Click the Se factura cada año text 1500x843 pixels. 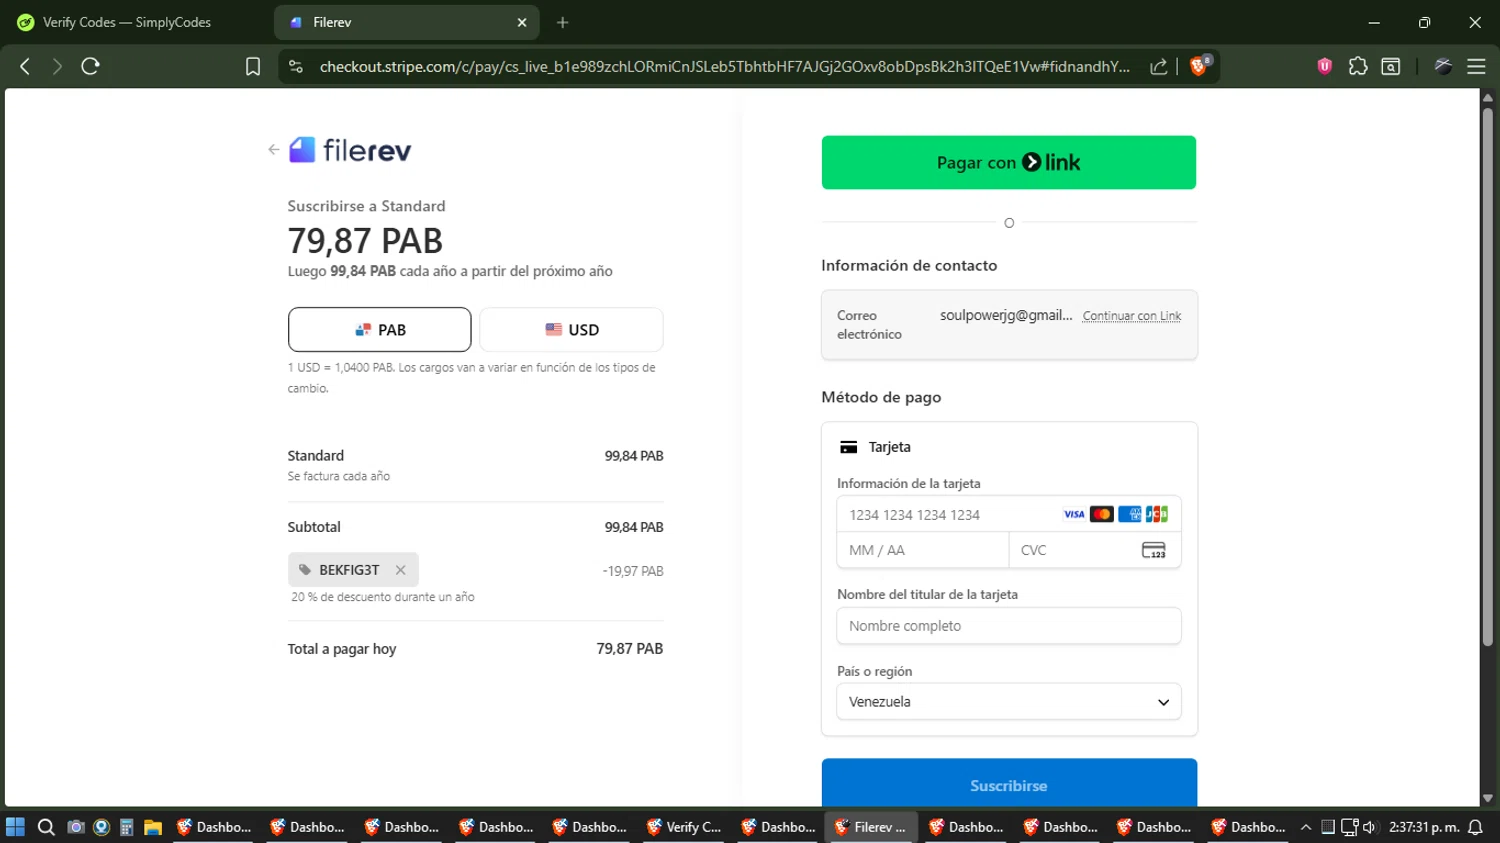coord(339,476)
